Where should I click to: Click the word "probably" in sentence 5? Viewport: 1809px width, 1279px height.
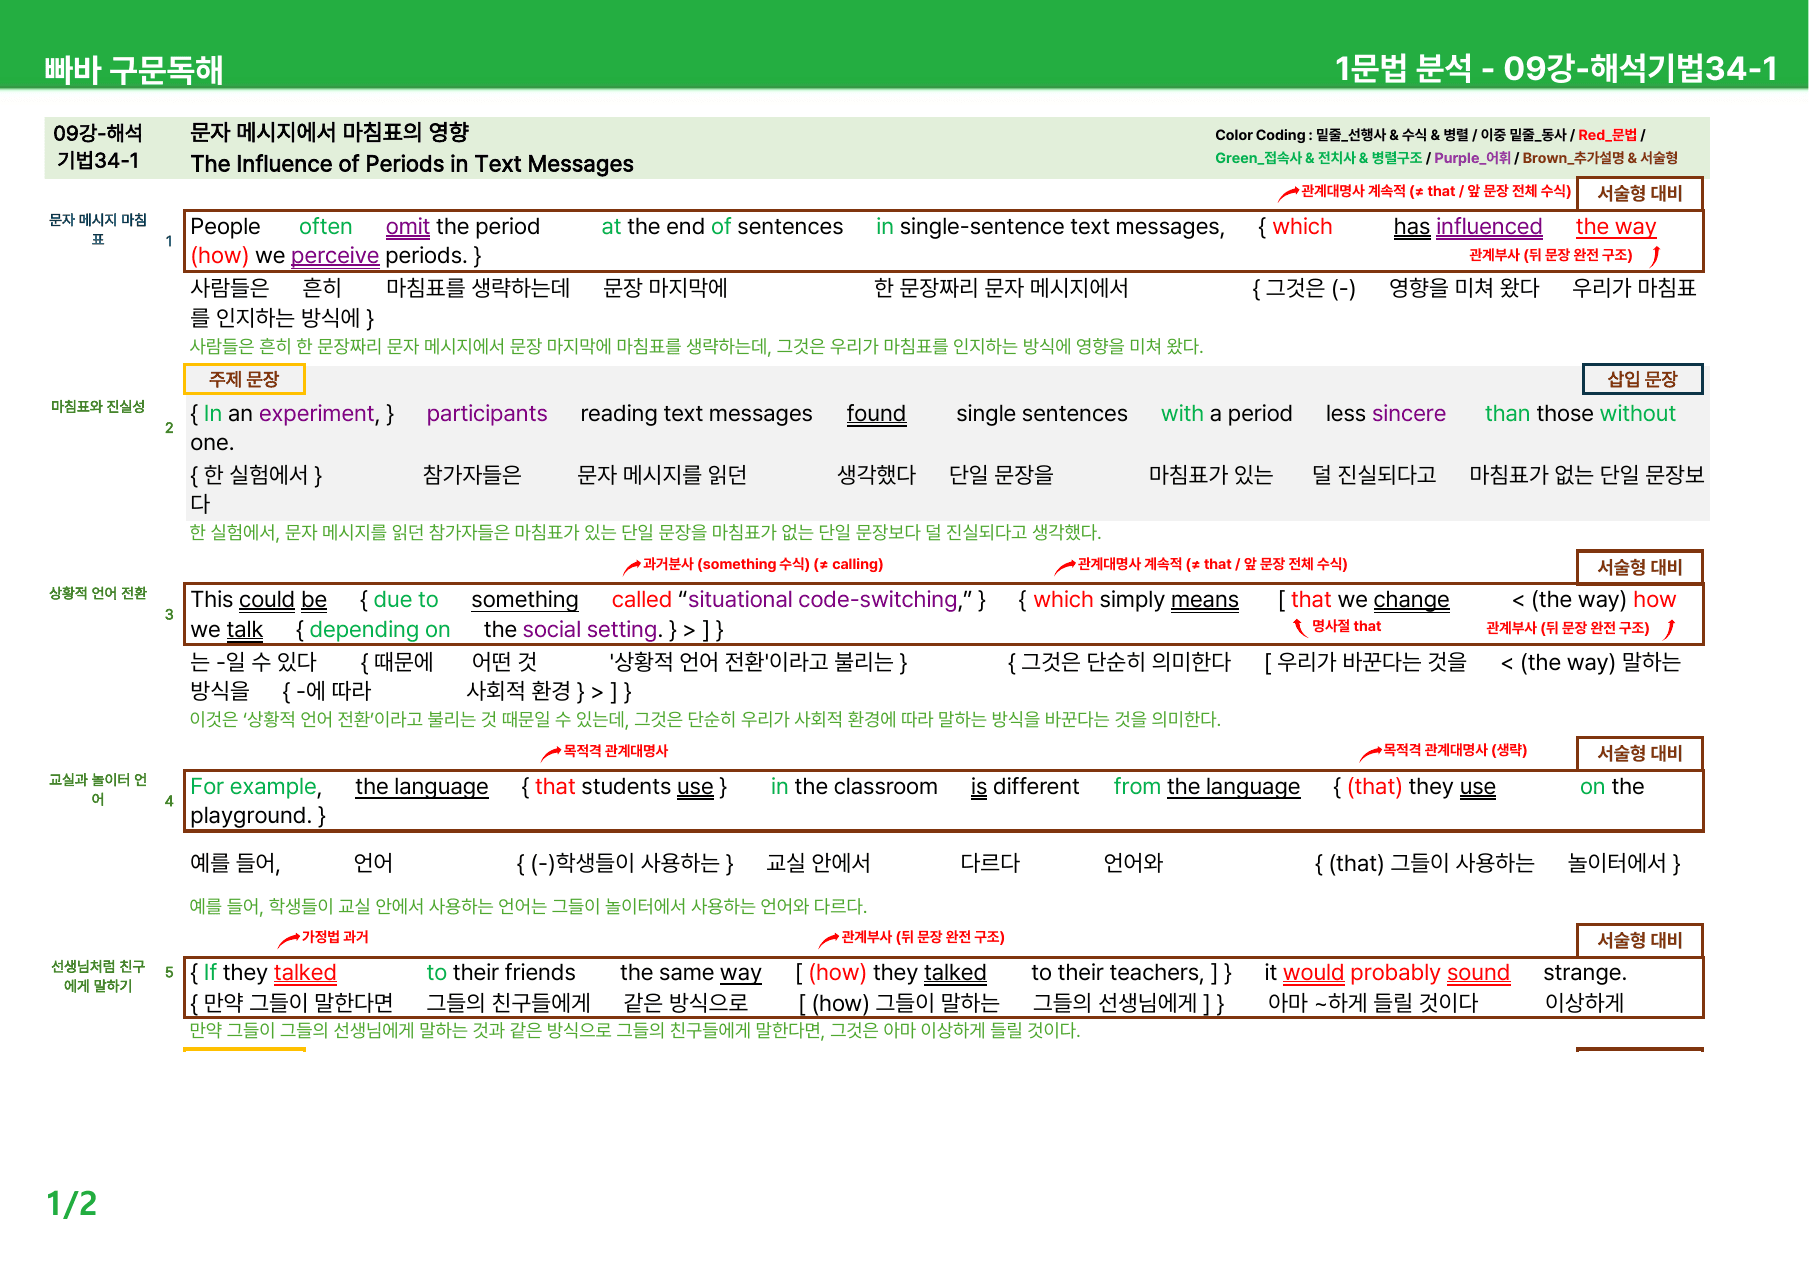[x=1395, y=973]
